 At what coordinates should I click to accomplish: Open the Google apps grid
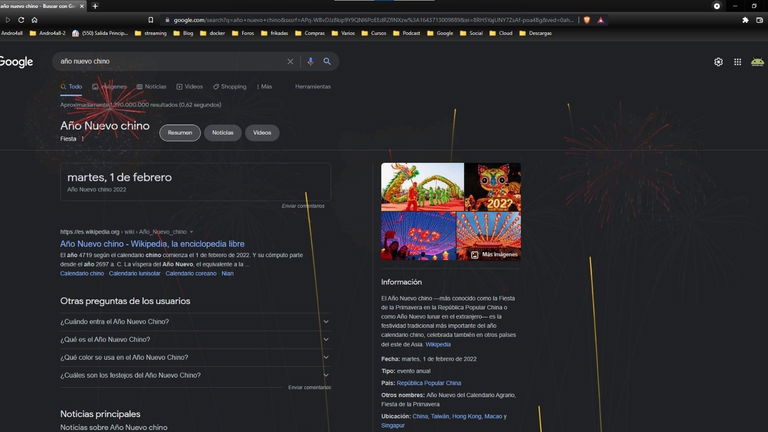tap(738, 62)
